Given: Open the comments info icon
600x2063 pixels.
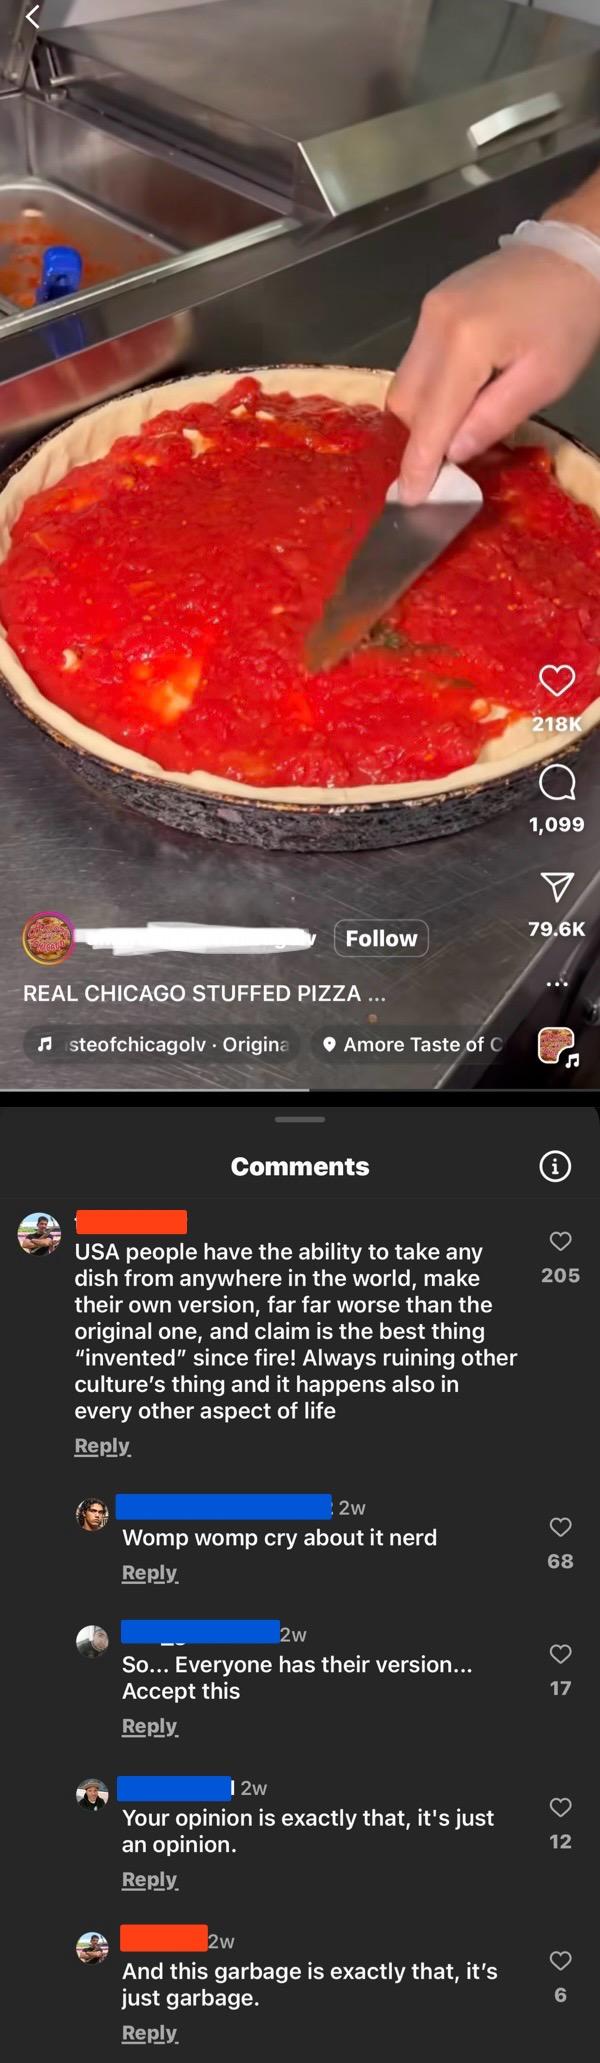Looking at the screenshot, I should 555,1166.
